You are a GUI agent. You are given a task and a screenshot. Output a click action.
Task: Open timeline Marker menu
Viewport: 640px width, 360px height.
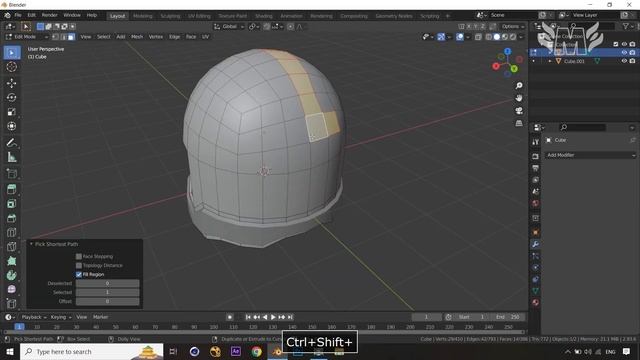(x=100, y=317)
